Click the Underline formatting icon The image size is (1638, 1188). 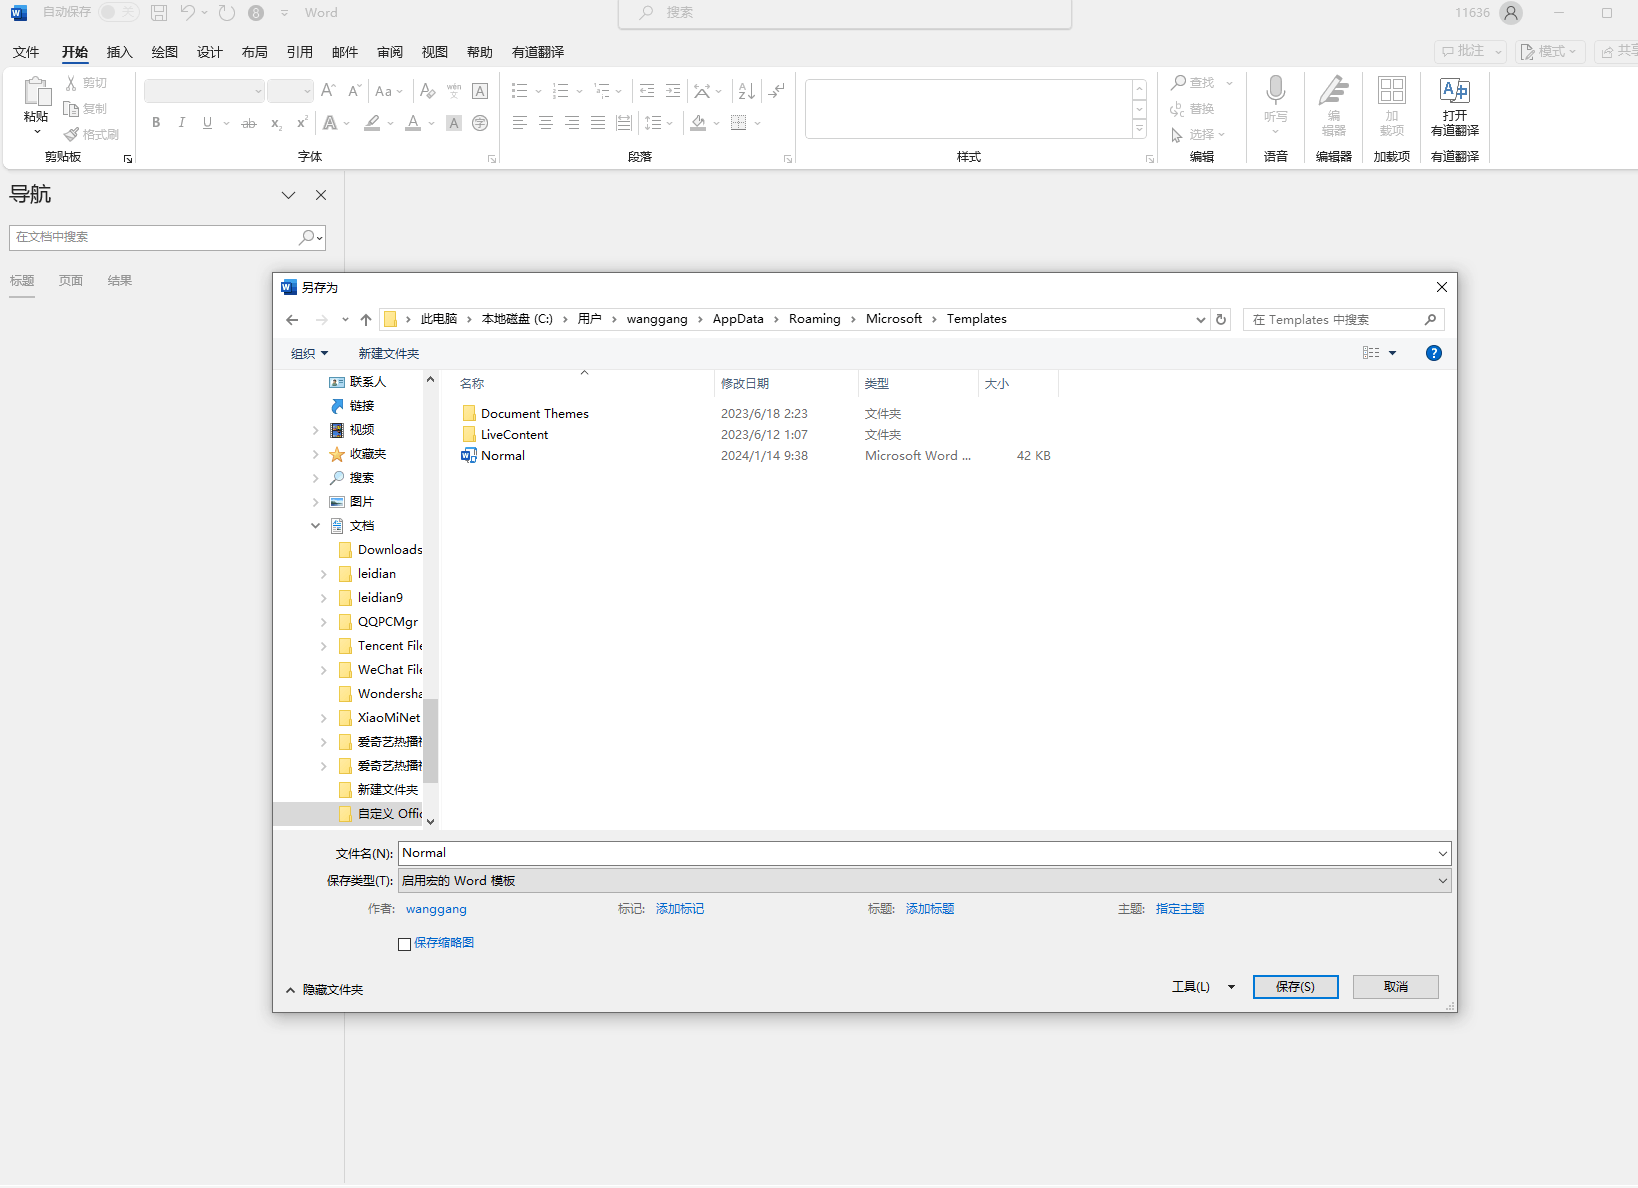click(207, 123)
